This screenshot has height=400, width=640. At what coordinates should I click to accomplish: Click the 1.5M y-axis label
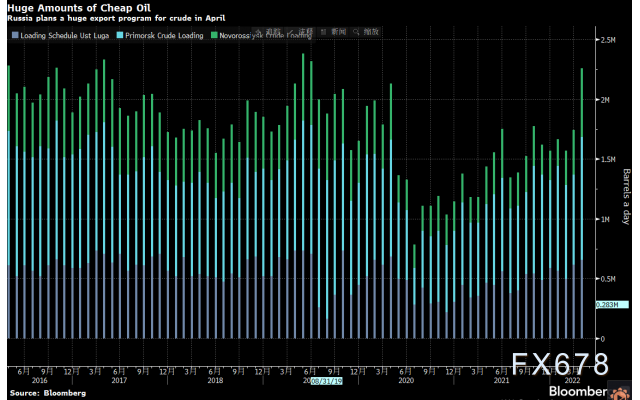coord(608,160)
